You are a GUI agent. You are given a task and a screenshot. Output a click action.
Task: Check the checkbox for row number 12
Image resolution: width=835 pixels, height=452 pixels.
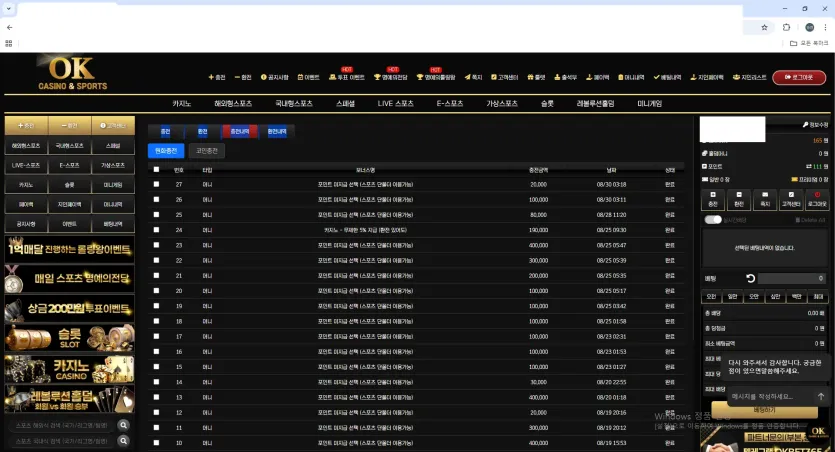point(156,412)
